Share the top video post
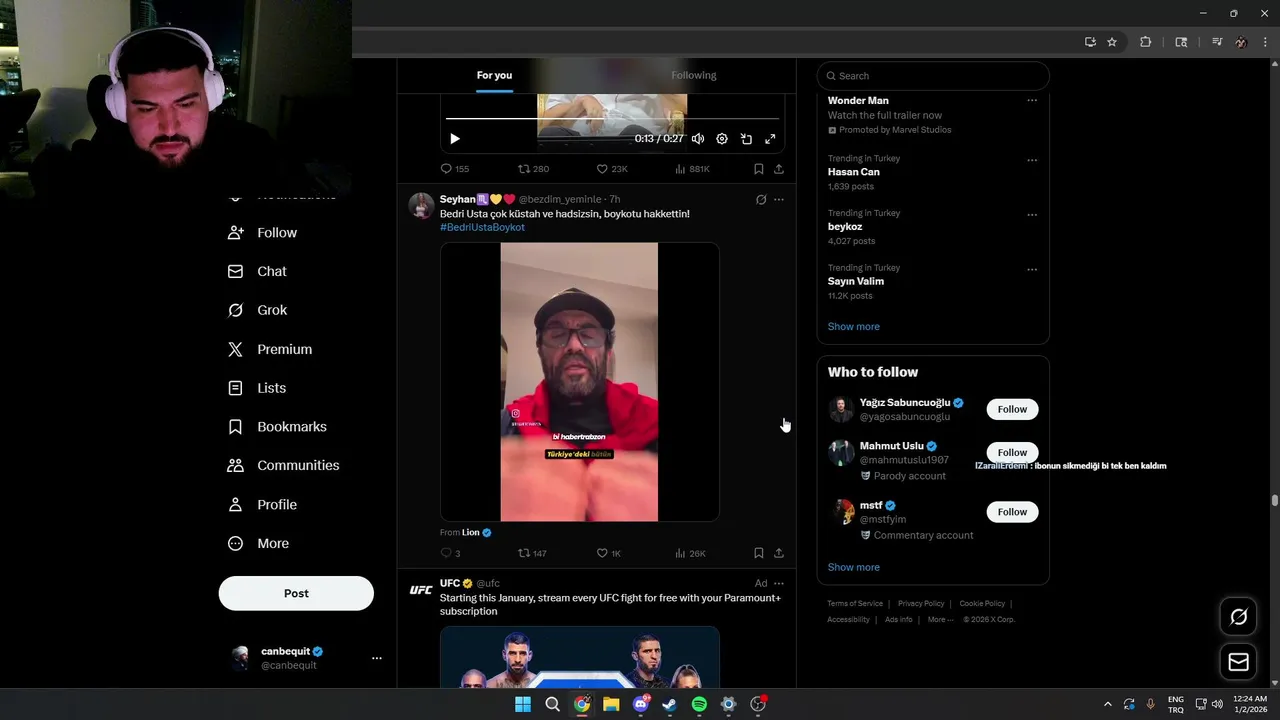Viewport: 1280px width, 720px height. point(779,169)
